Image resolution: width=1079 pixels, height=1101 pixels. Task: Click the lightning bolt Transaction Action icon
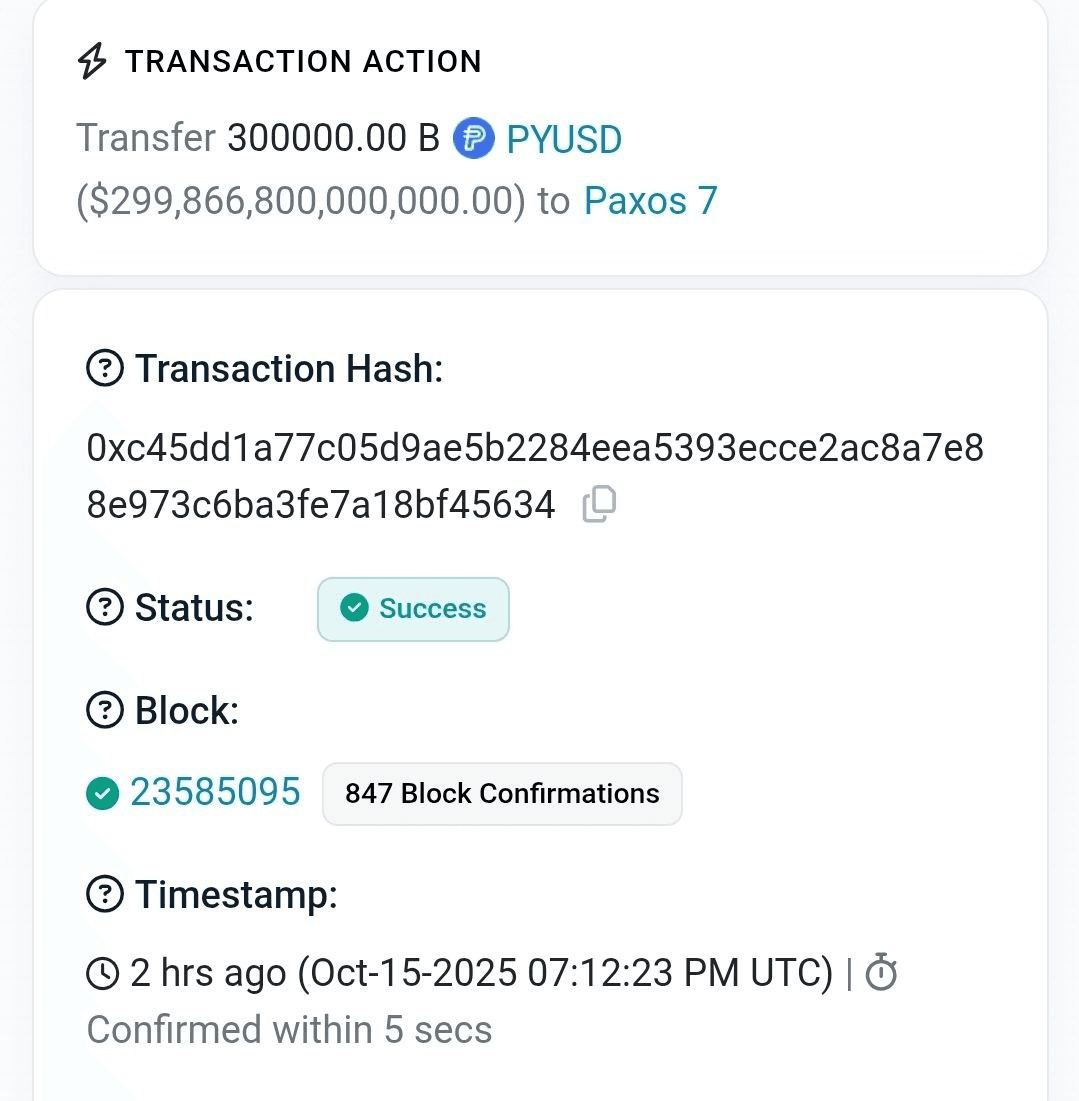click(92, 62)
